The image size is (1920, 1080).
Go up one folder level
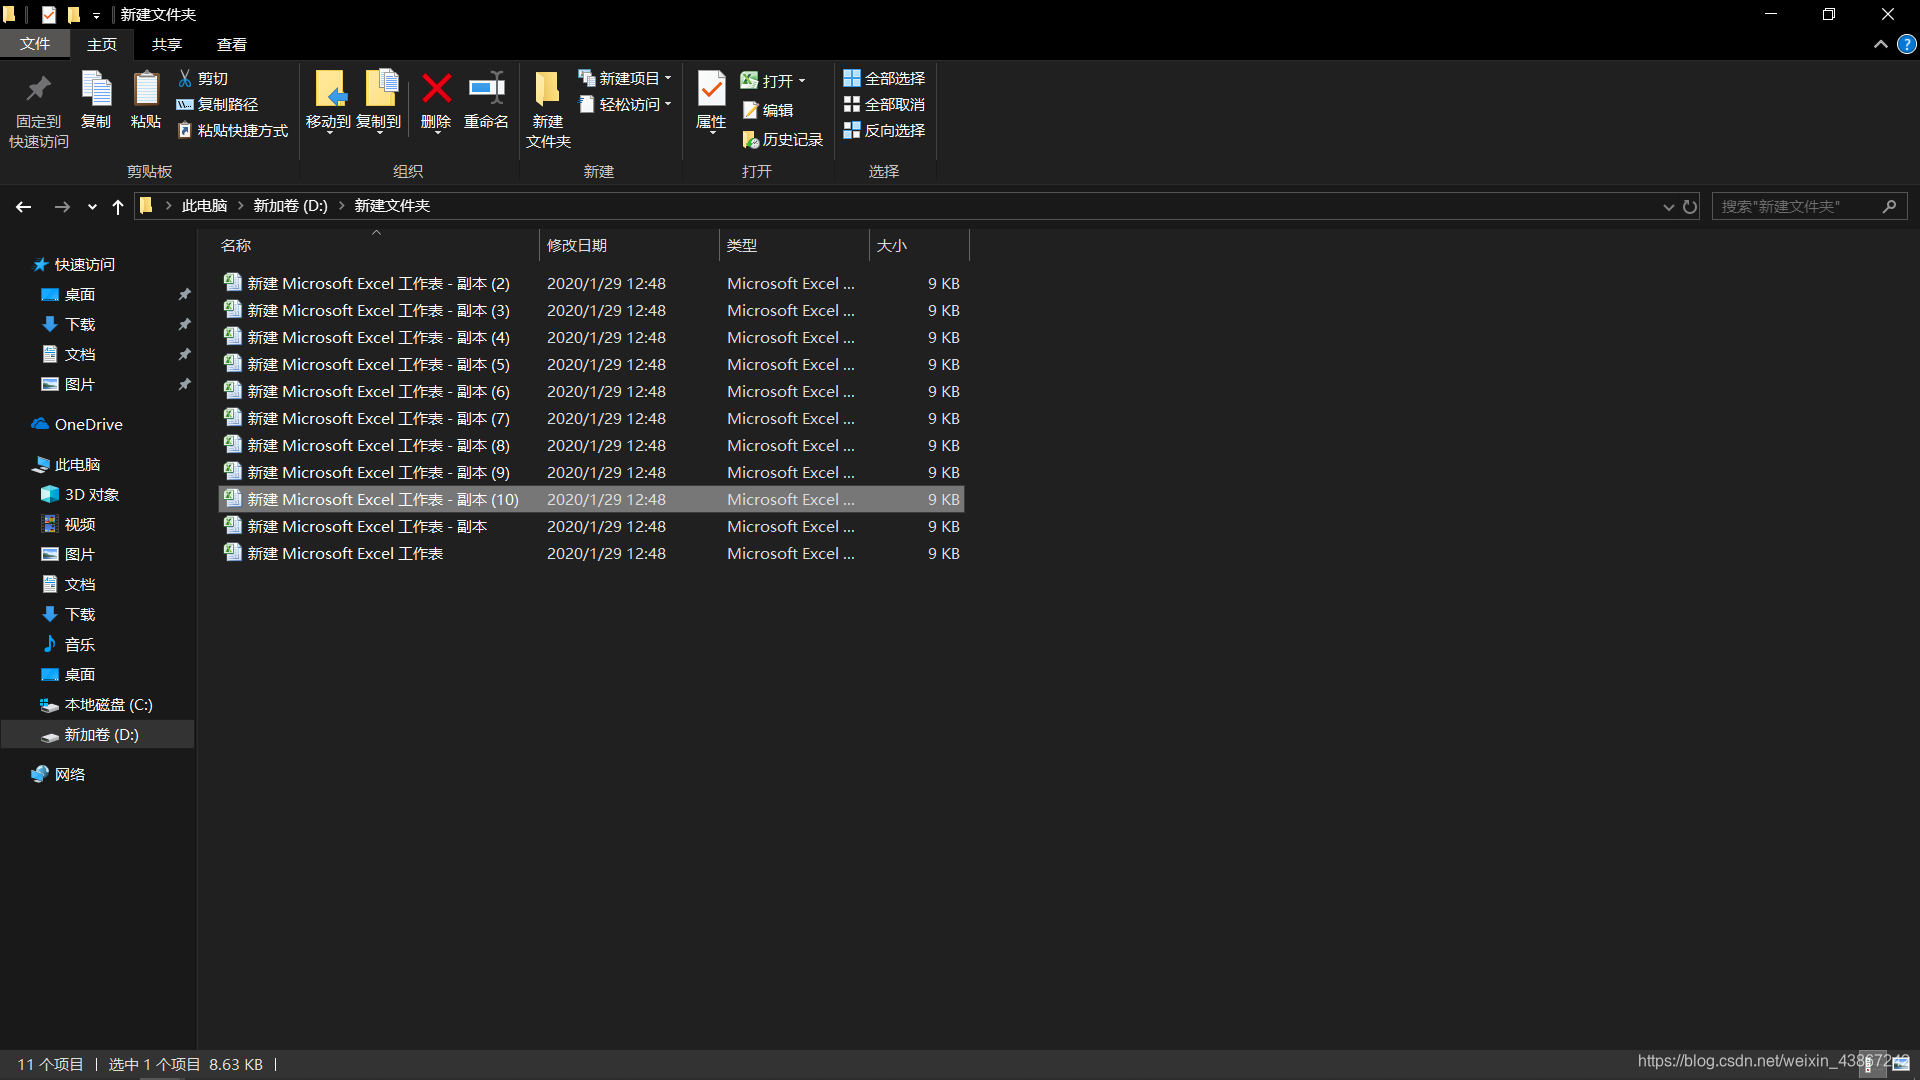118,206
